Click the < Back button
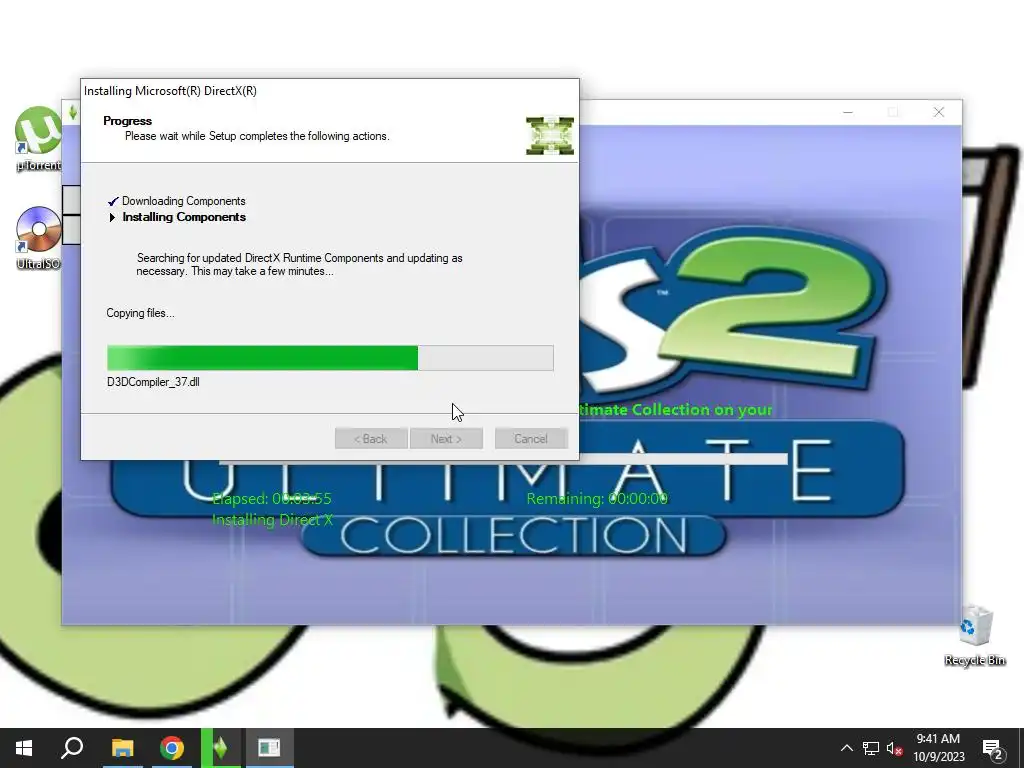Image resolution: width=1024 pixels, height=768 pixels. click(371, 438)
